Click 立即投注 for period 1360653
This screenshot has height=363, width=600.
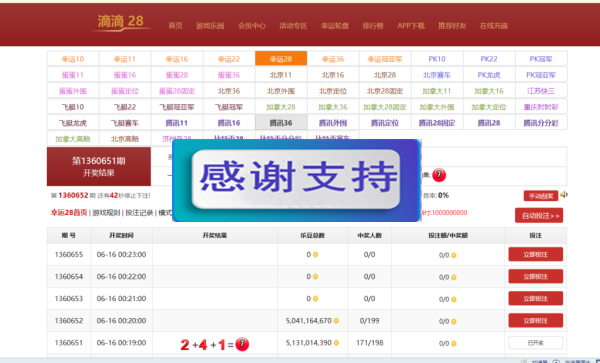(x=535, y=298)
